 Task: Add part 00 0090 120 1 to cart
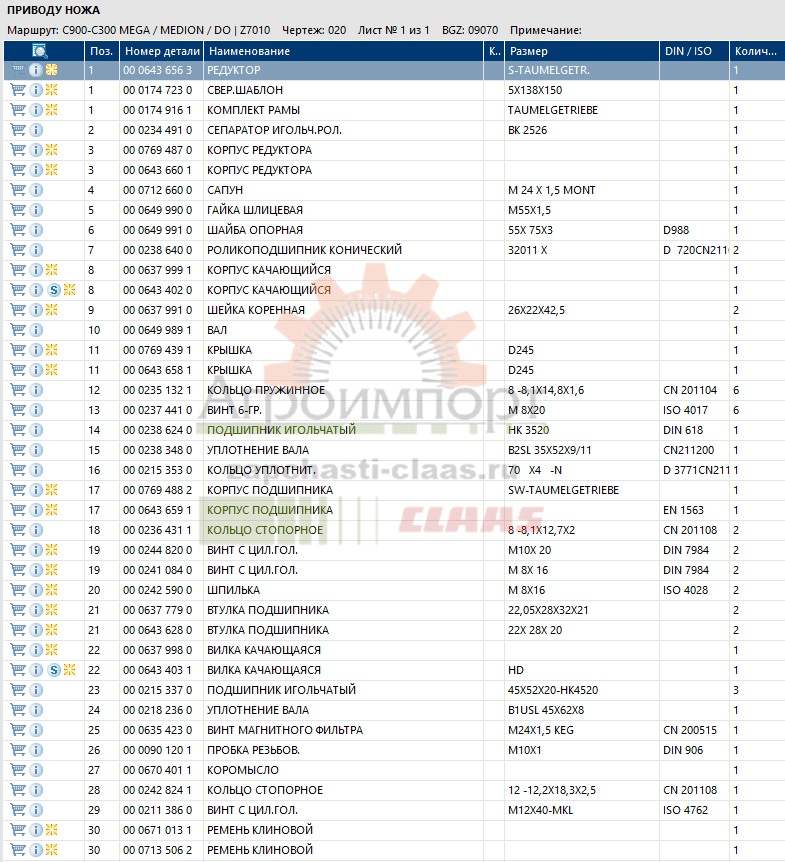coord(18,750)
